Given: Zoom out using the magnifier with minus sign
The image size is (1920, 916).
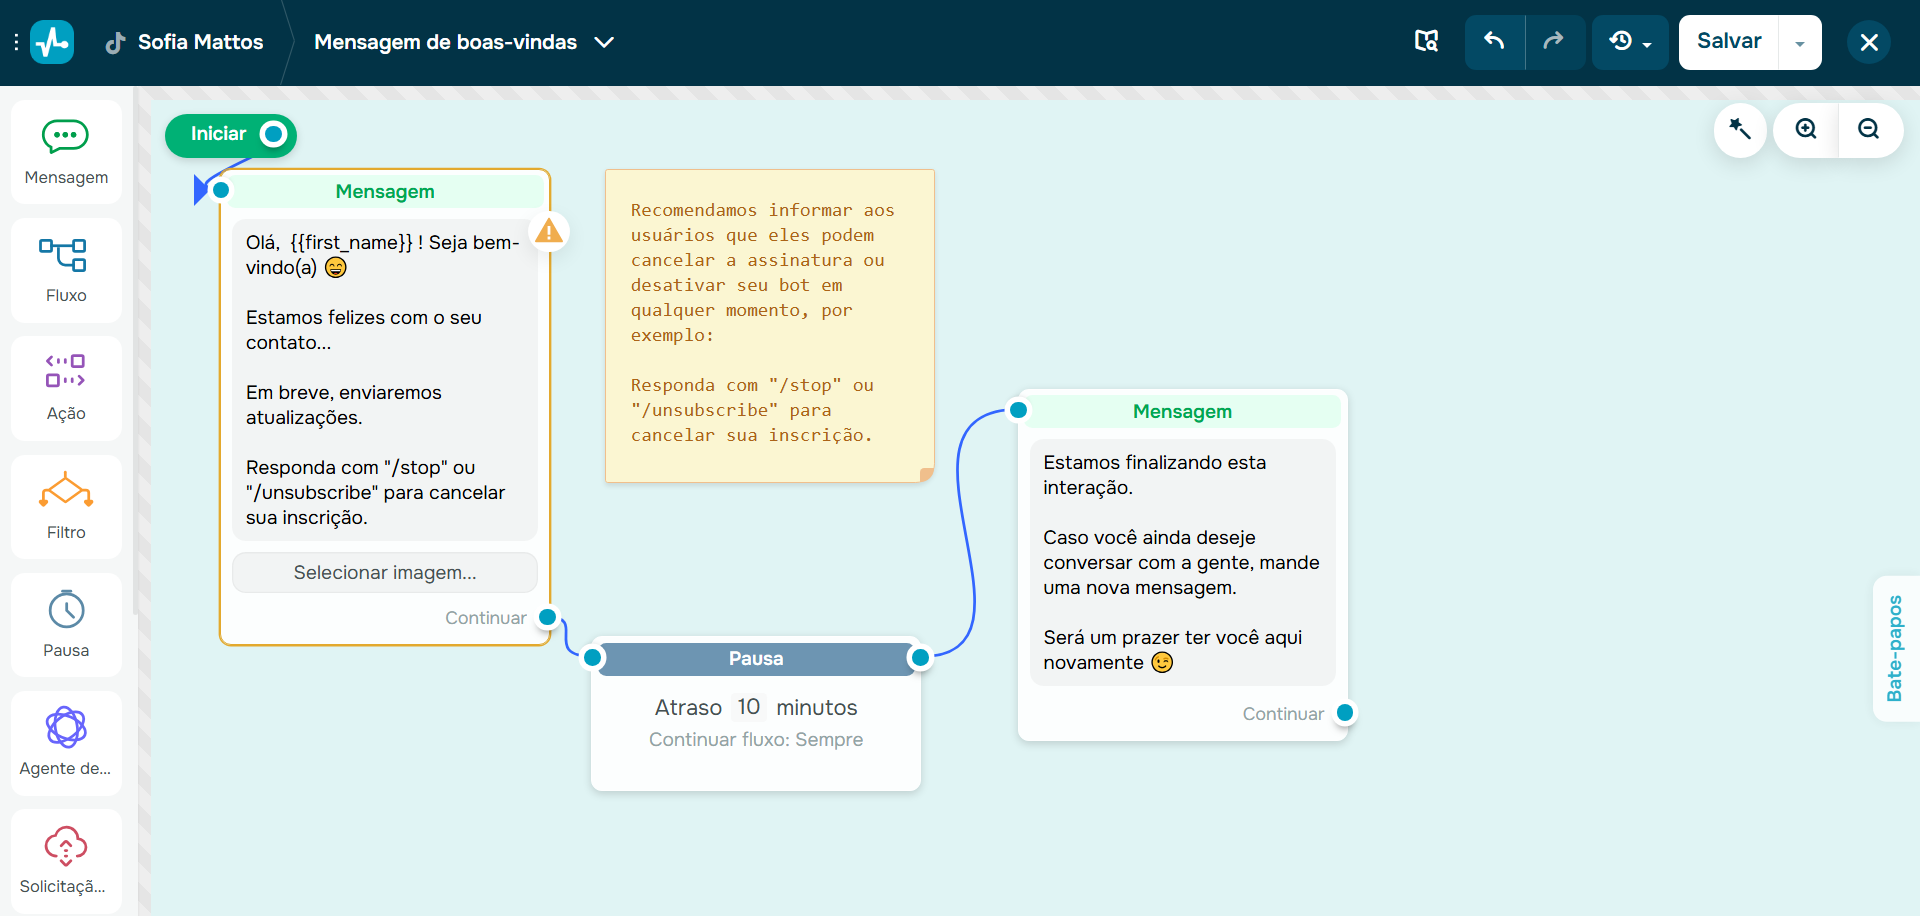Looking at the screenshot, I should pyautogui.click(x=1869, y=130).
